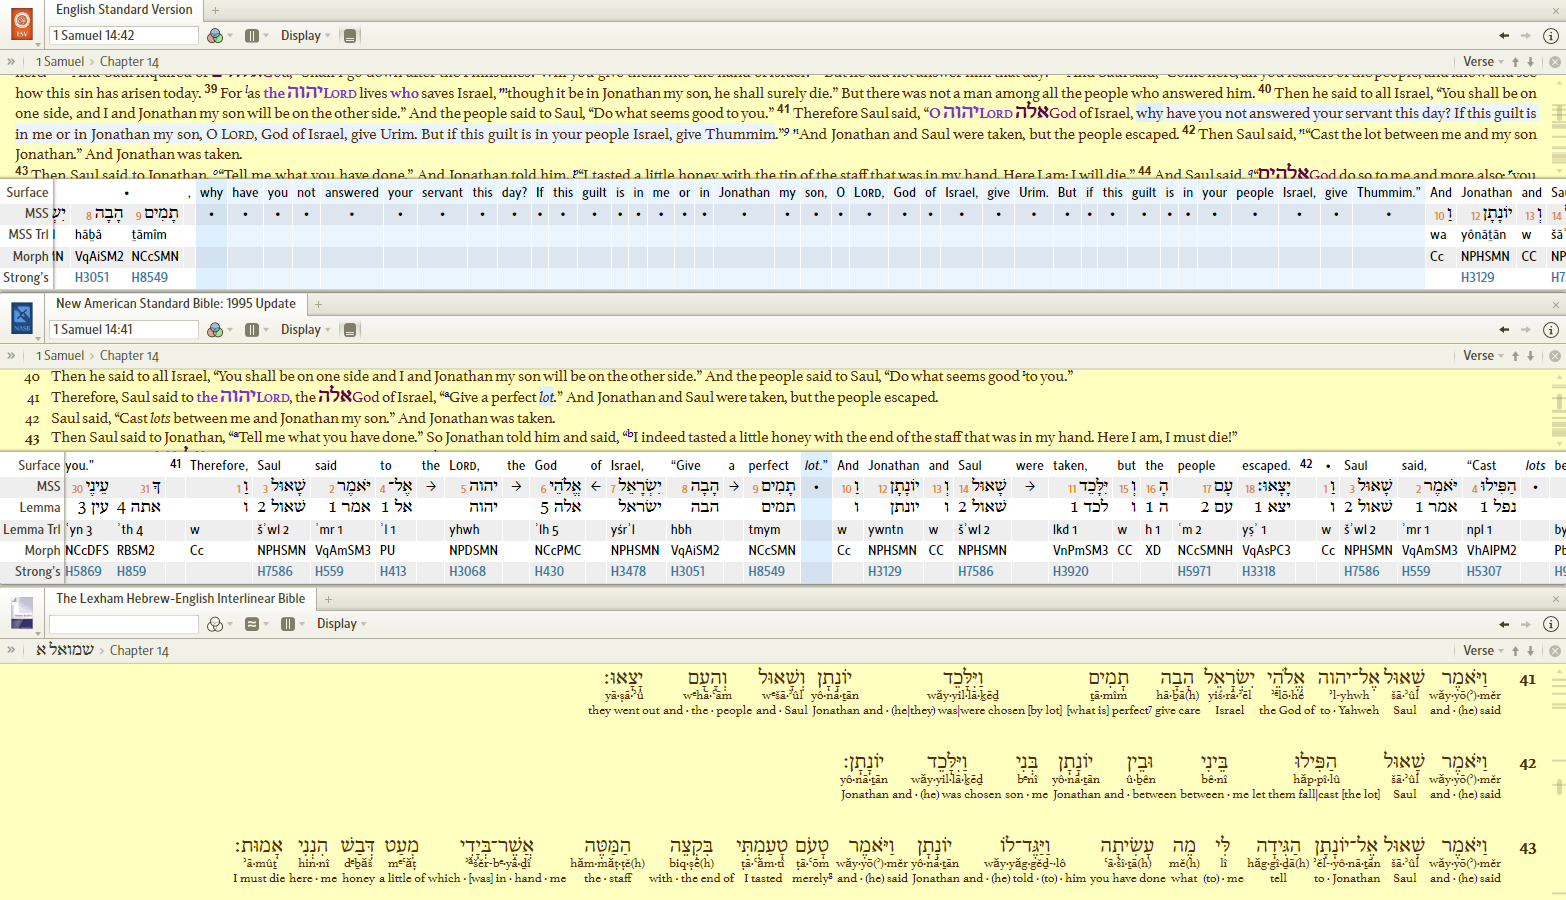Open Verse navigation dropdown in NASB panel

pyautogui.click(x=1482, y=356)
